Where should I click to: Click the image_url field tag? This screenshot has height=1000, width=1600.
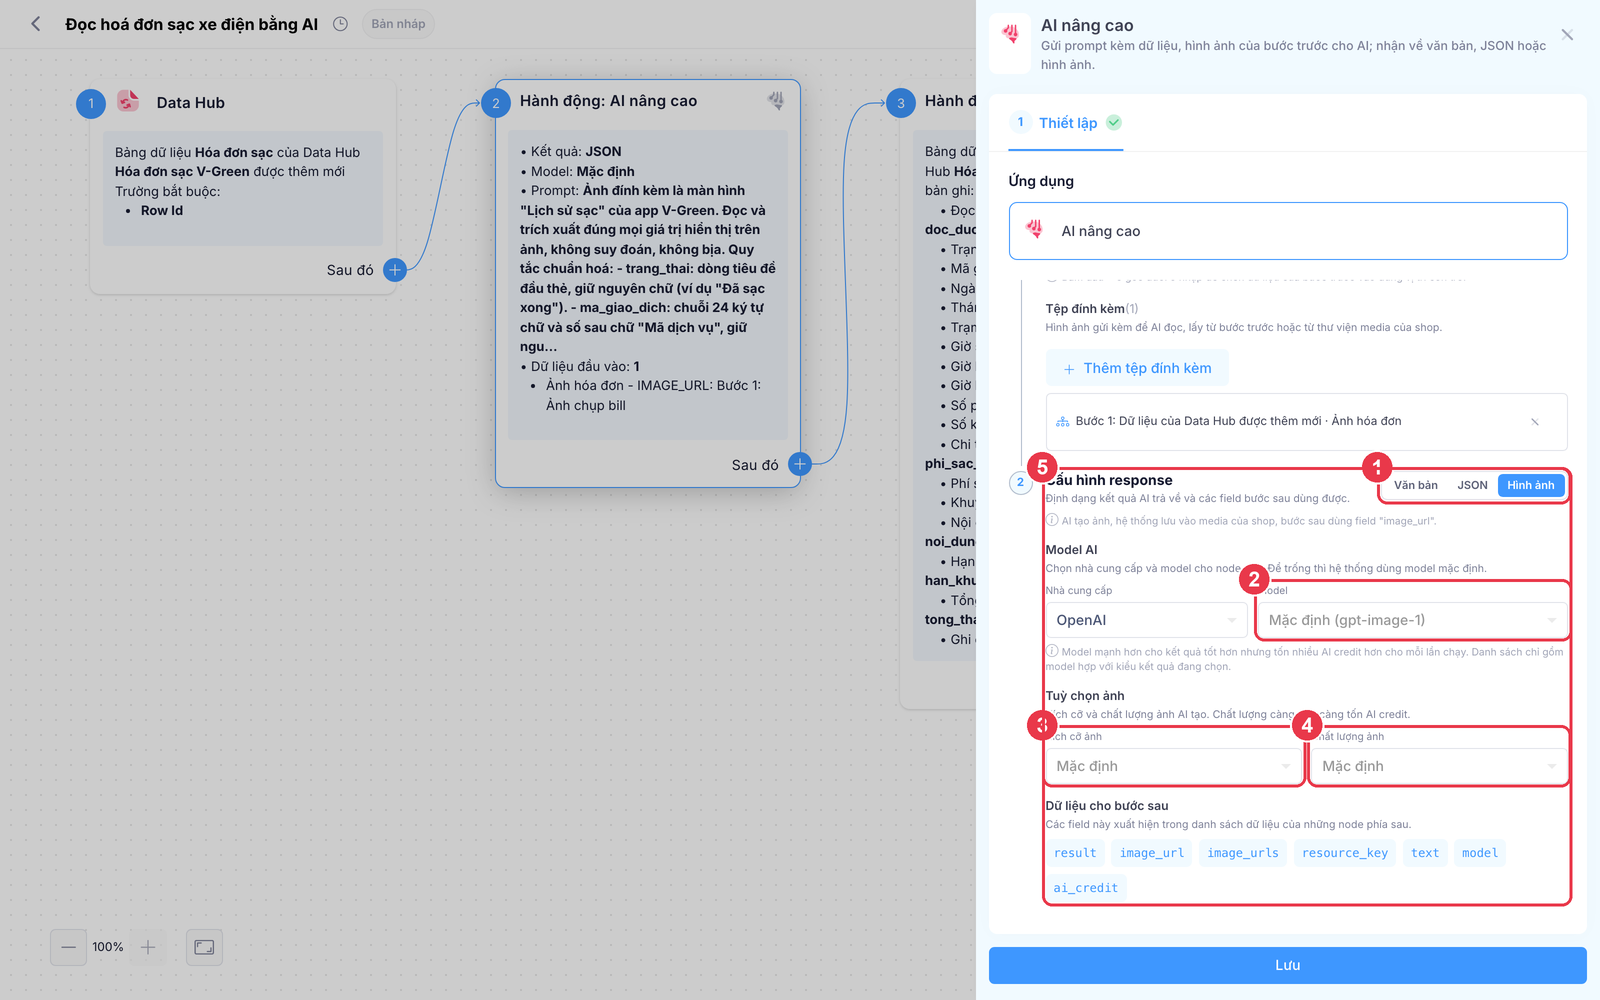(x=1152, y=853)
